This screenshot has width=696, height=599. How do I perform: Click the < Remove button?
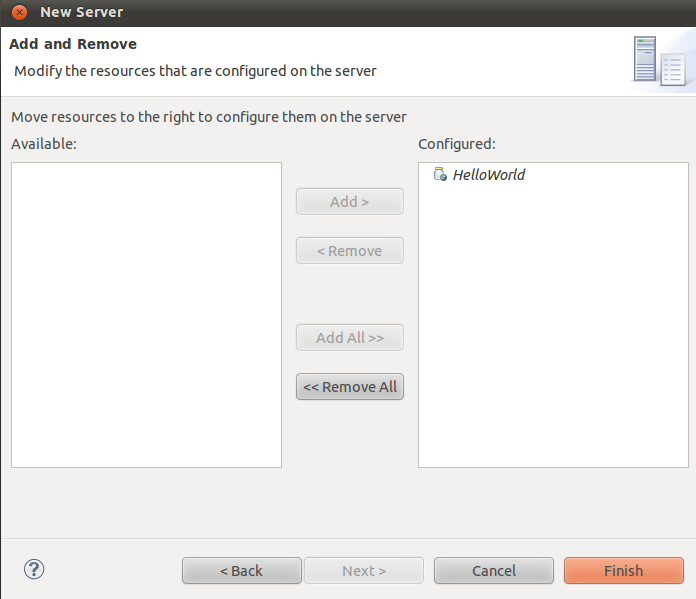[349, 251]
